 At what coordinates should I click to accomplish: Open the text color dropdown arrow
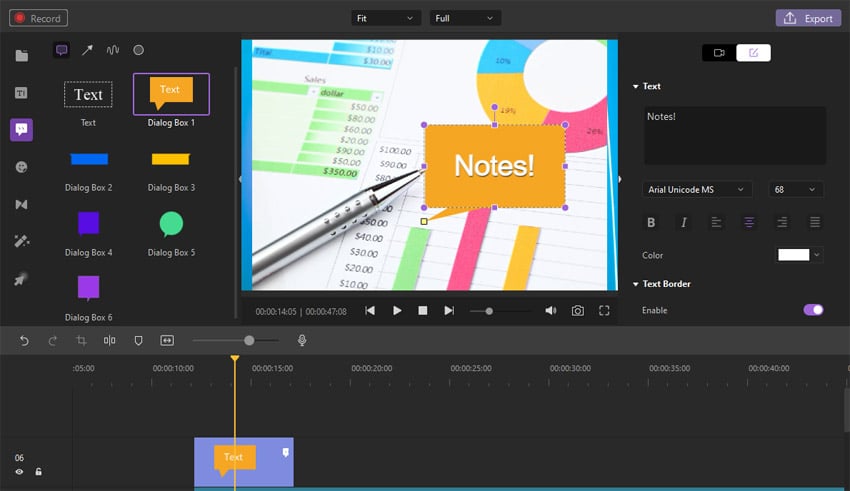click(817, 255)
